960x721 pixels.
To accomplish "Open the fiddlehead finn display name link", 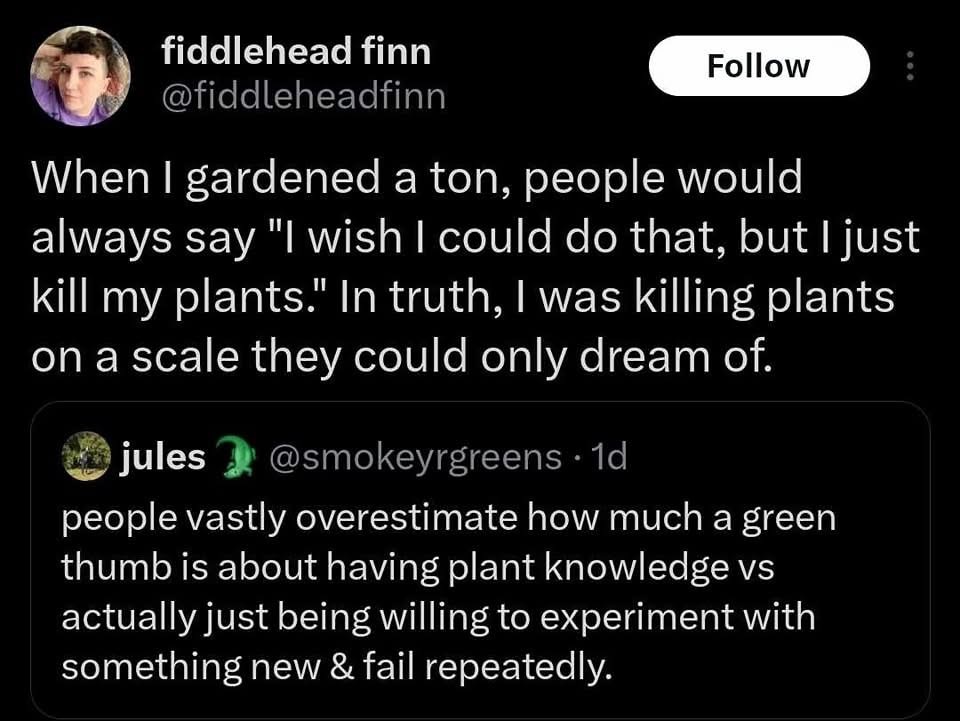I will (296, 52).
